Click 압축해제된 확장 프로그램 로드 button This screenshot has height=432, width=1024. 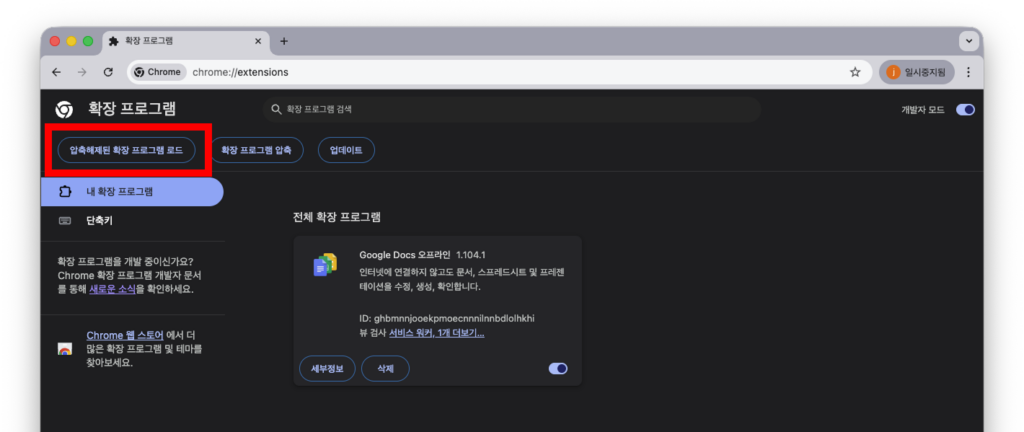click(126, 150)
